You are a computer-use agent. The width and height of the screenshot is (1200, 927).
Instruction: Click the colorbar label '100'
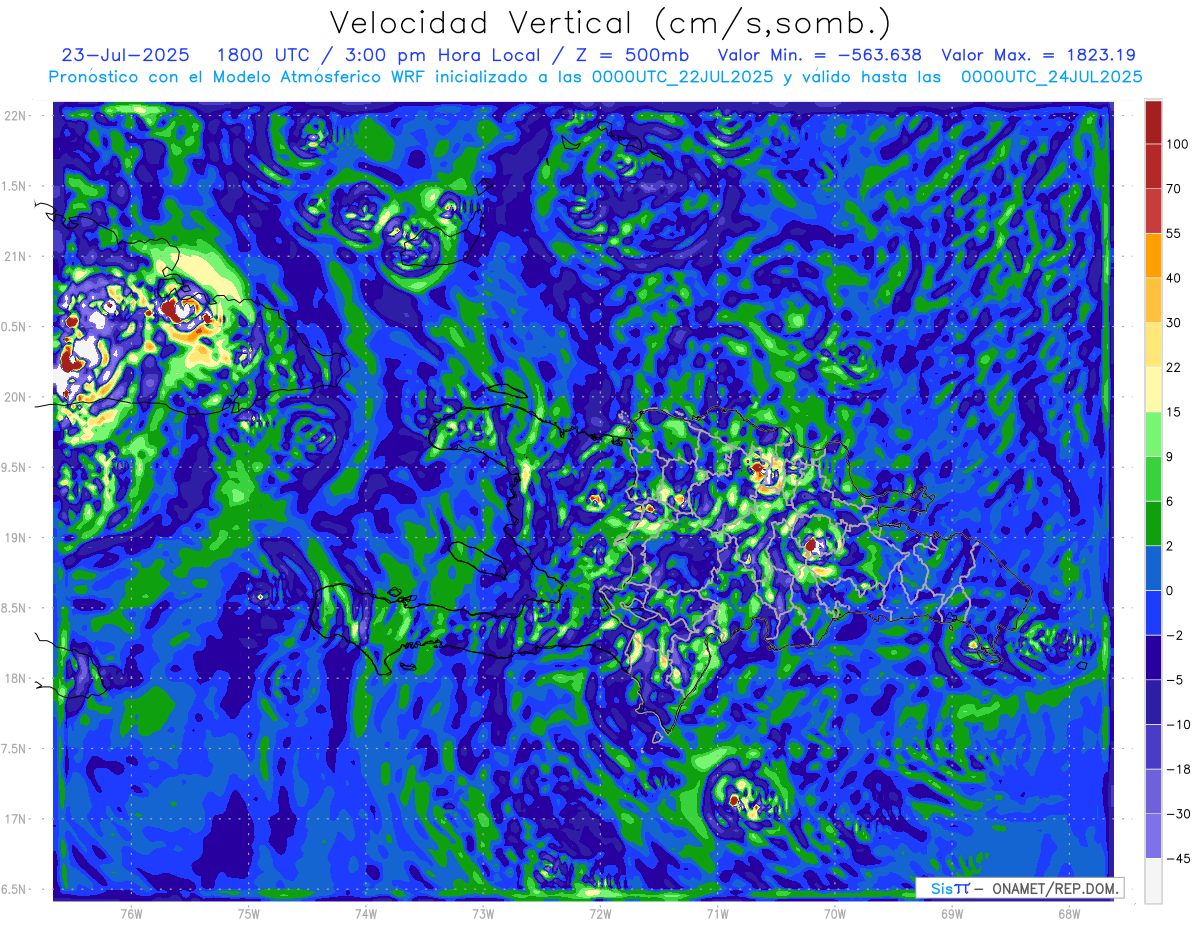1177,144
